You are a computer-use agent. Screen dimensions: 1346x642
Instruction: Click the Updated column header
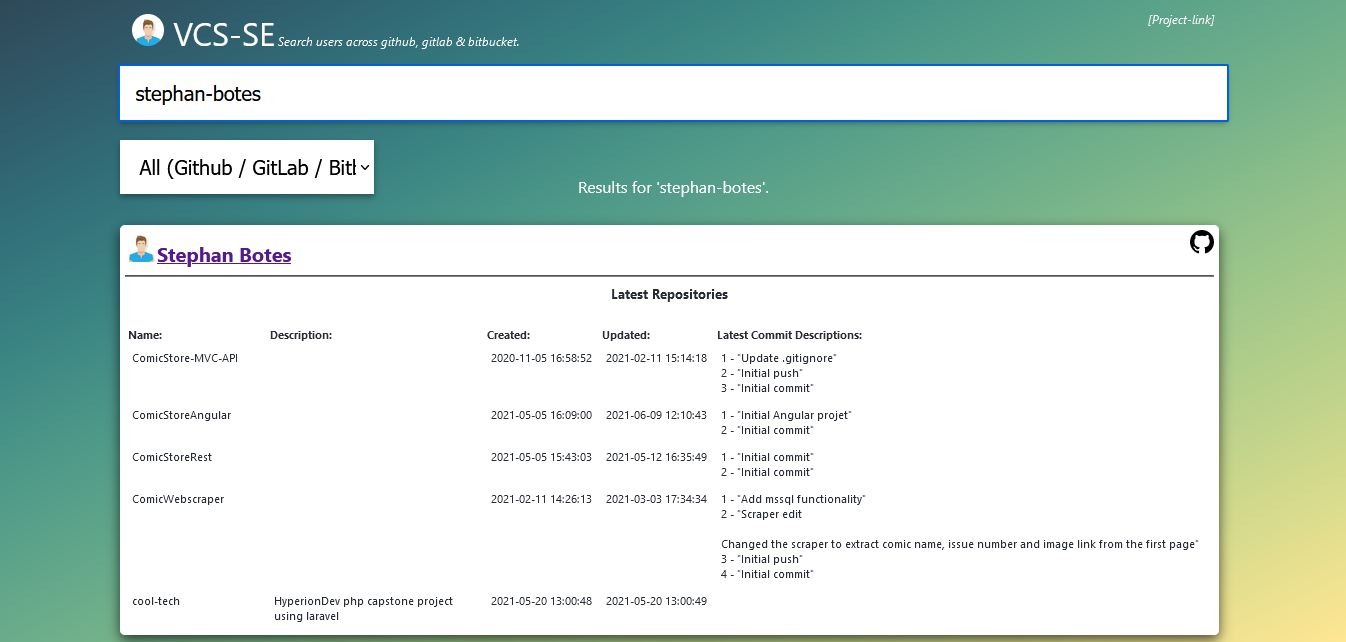(626, 334)
